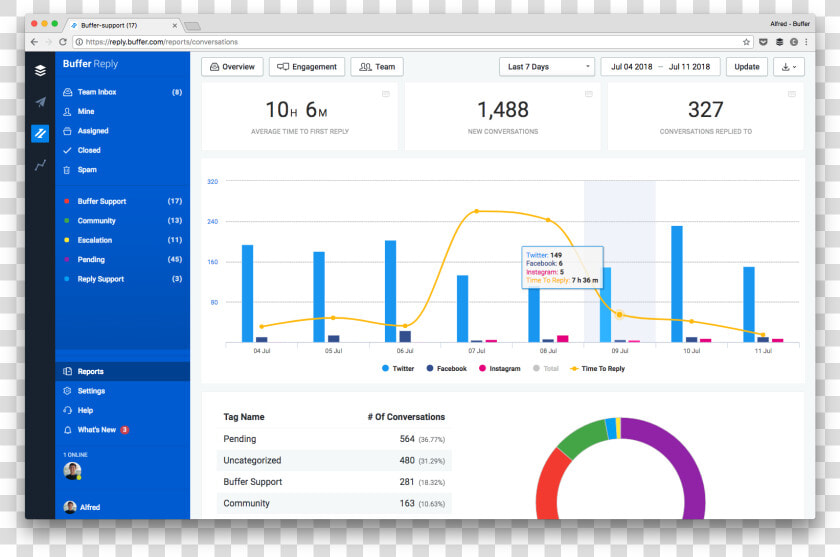Screen dimensions: 840x557
Task: Bookmark page with star icon
Action: click(x=746, y=42)
